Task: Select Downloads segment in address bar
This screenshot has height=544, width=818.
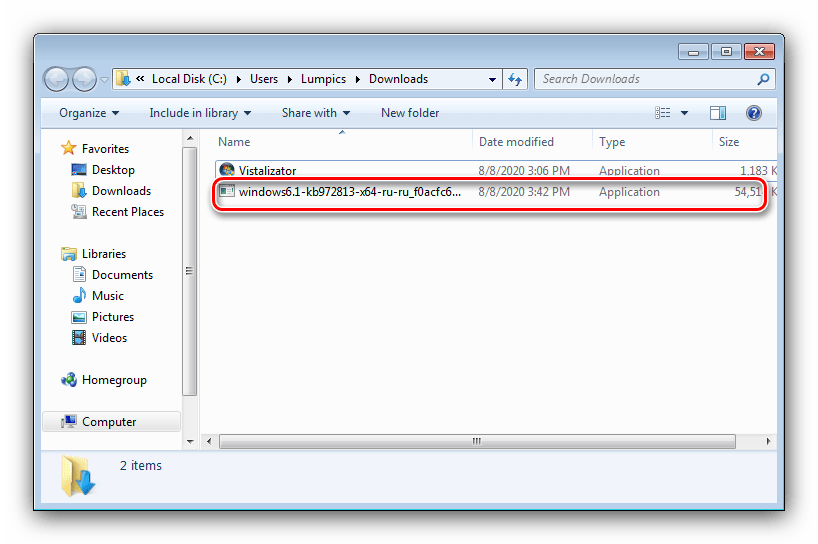Action: click(398, 79)
